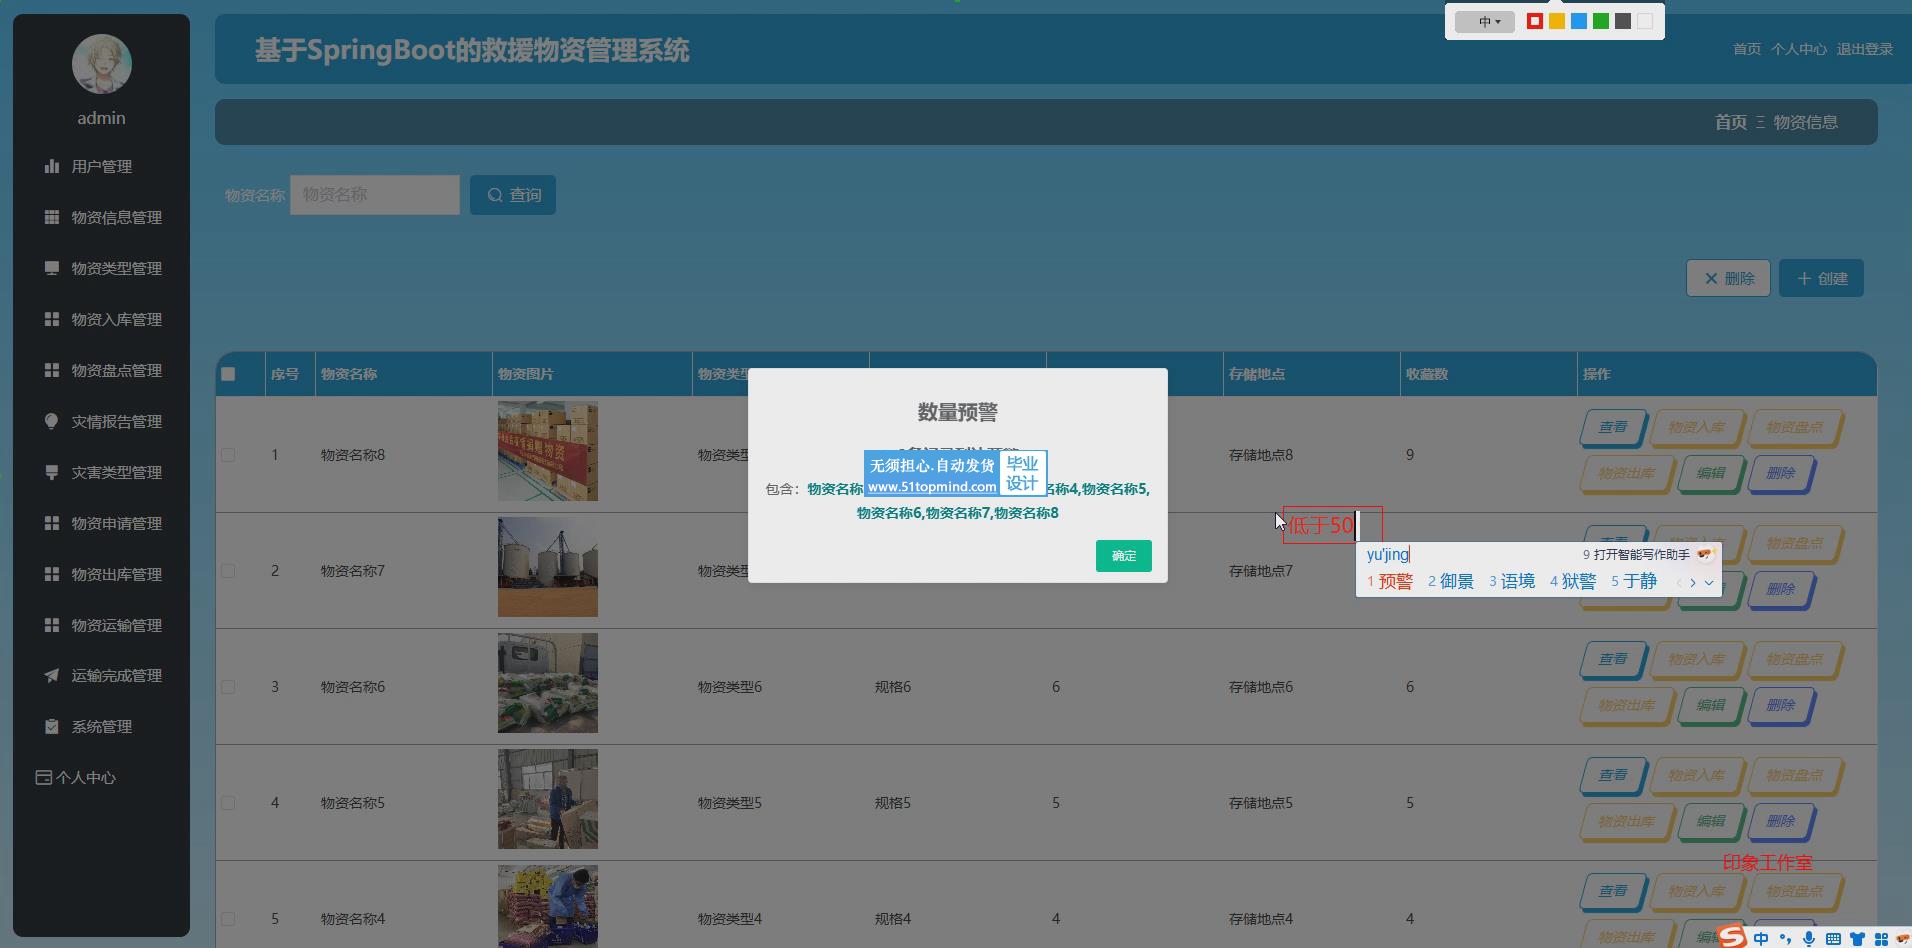Click the Sogou microphone voice input icon
The image size is (1912, 948).
click(x=1809, y=938)
